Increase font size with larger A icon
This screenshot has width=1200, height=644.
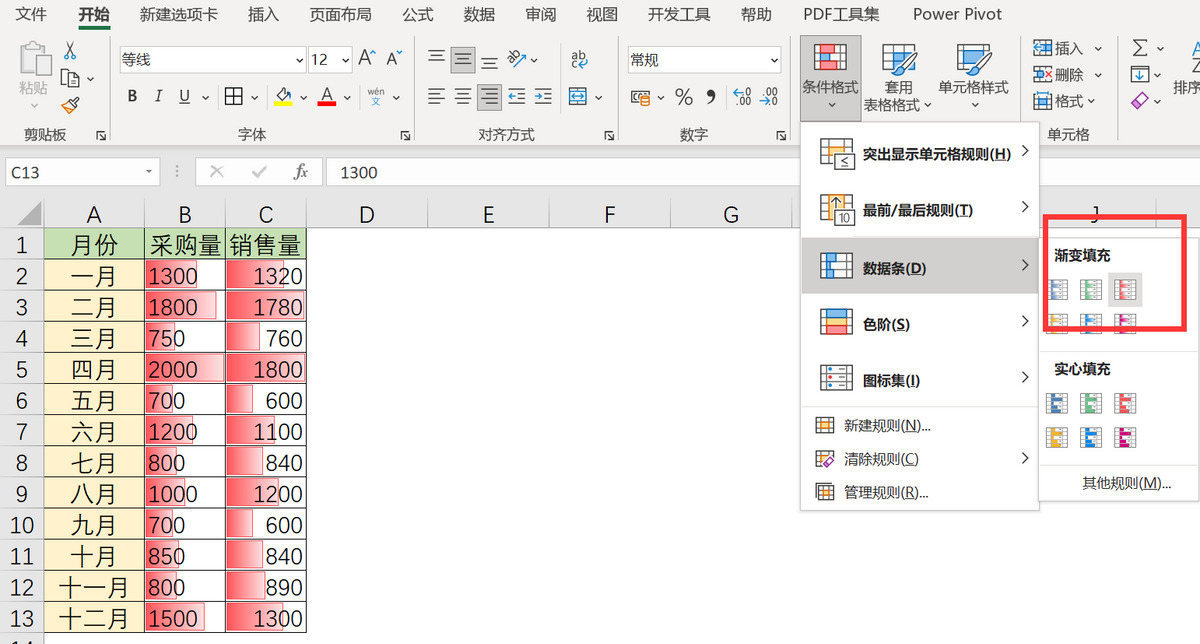click(x=367, y=59)
